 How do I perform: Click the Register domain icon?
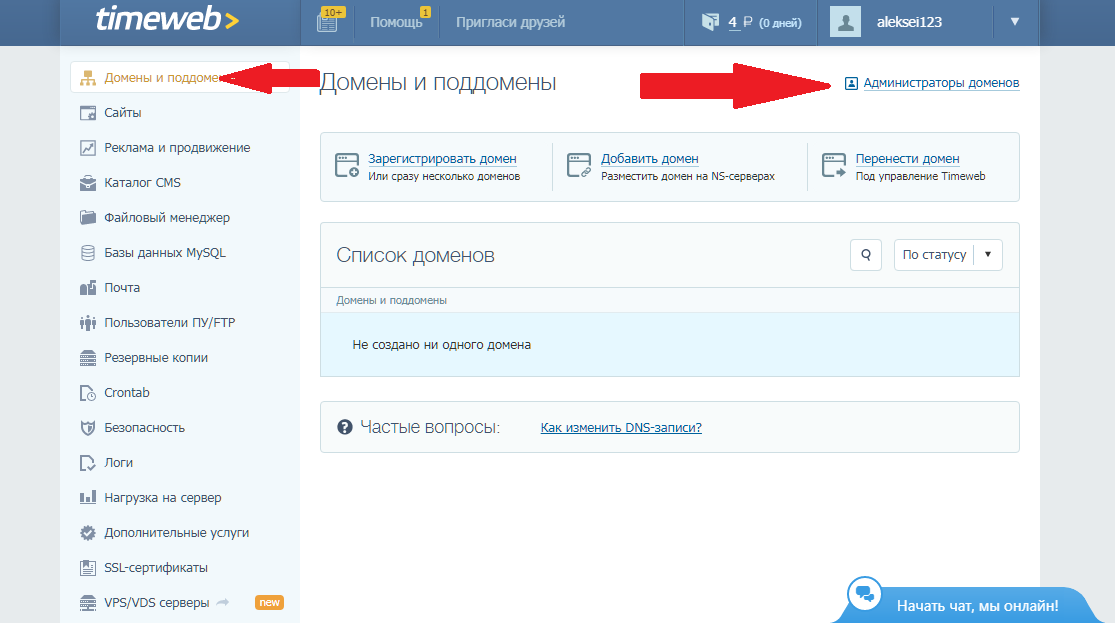(347, 165)
